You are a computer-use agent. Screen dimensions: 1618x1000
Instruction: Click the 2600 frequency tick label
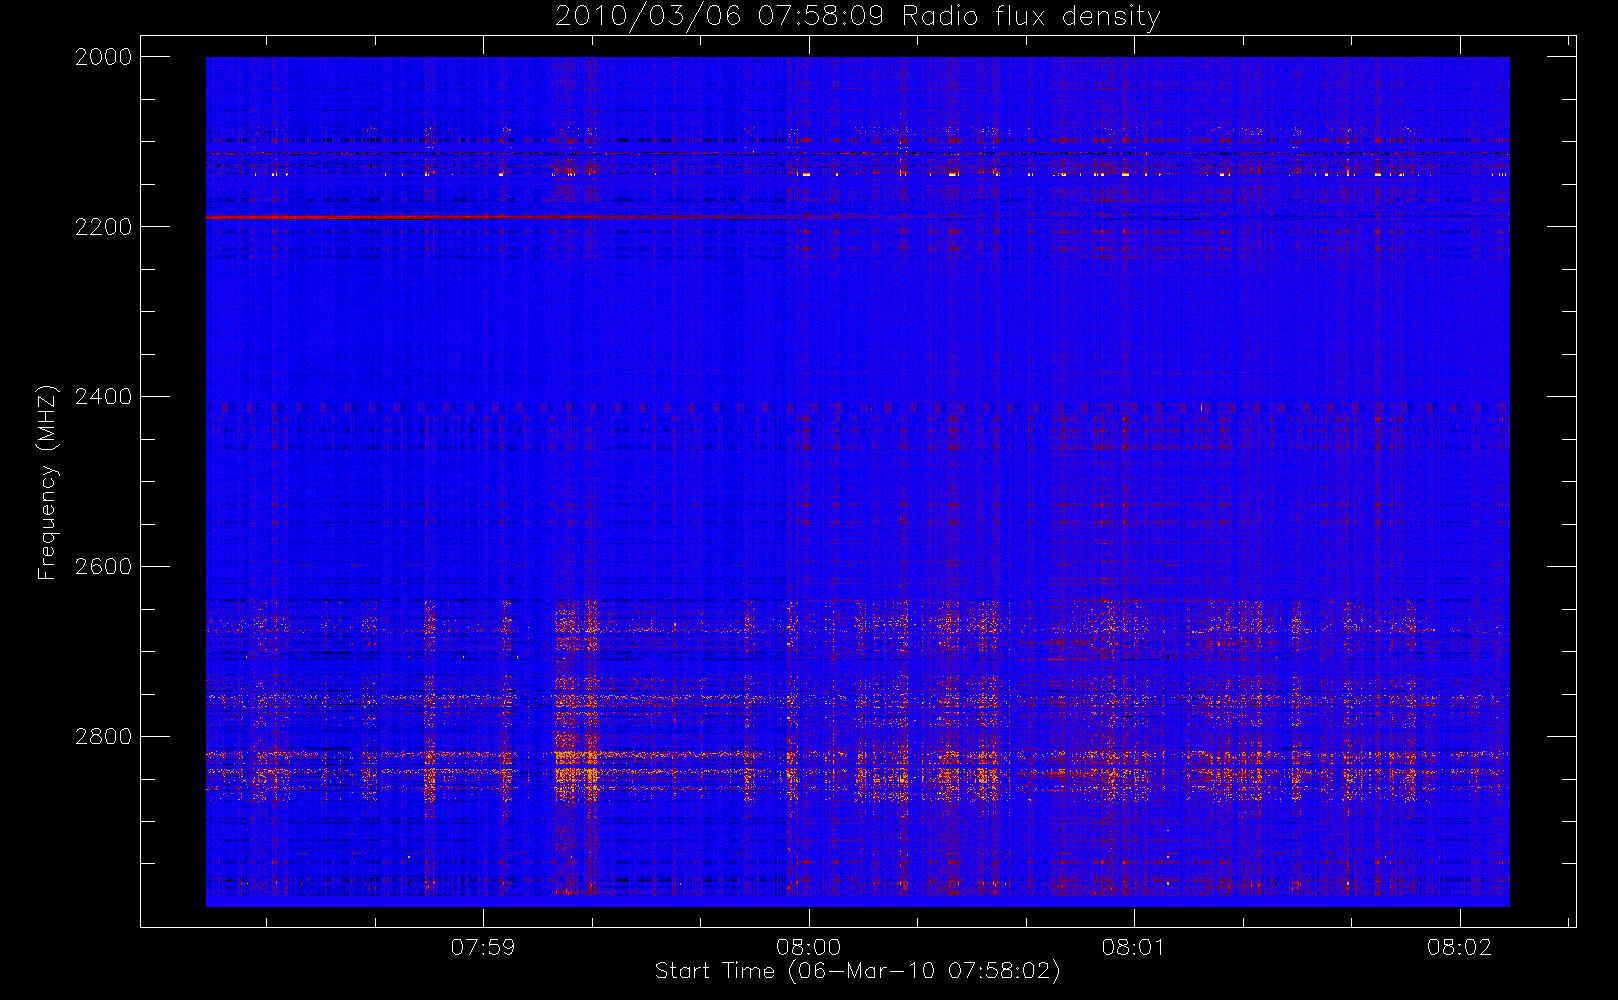coord(104,567)
